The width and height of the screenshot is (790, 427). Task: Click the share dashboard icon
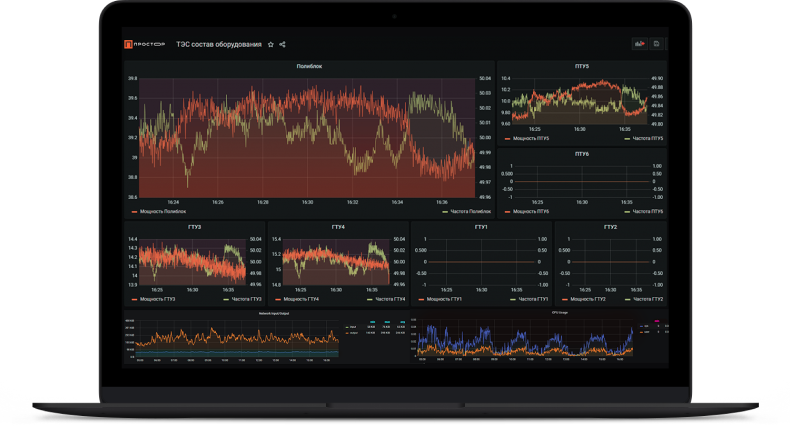(x=282, y=44)
